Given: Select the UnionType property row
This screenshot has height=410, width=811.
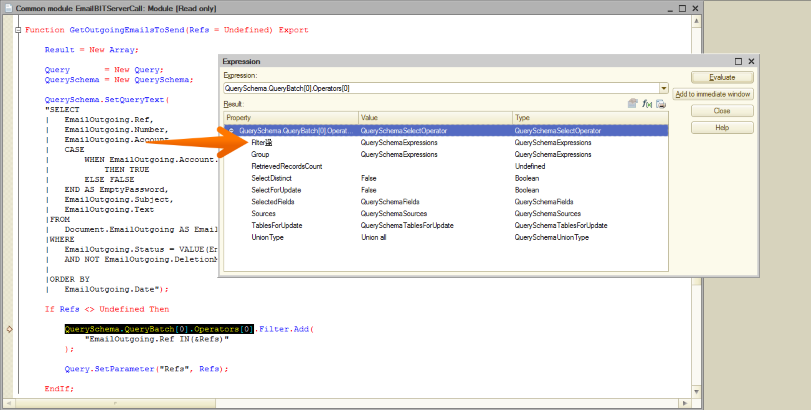Looking at the screenshot, I should (x=446, y=237).
